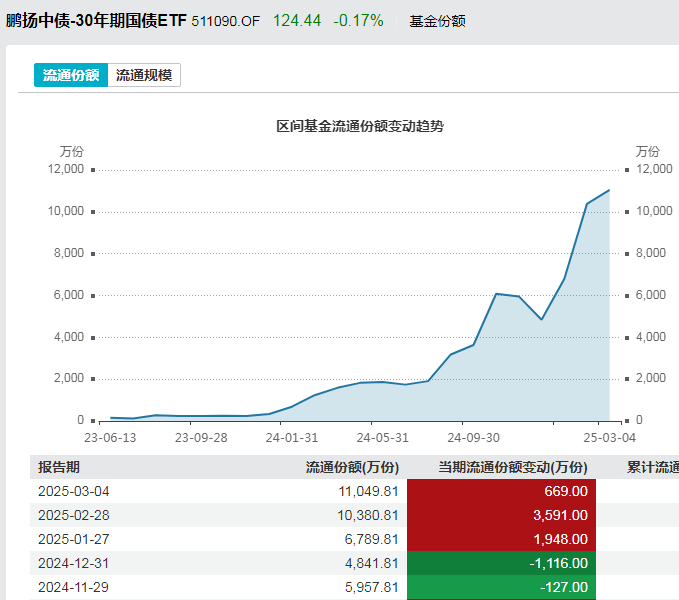Click the chart's final peak data point
The width and height of the screenshot is (679, 600).
609,190
